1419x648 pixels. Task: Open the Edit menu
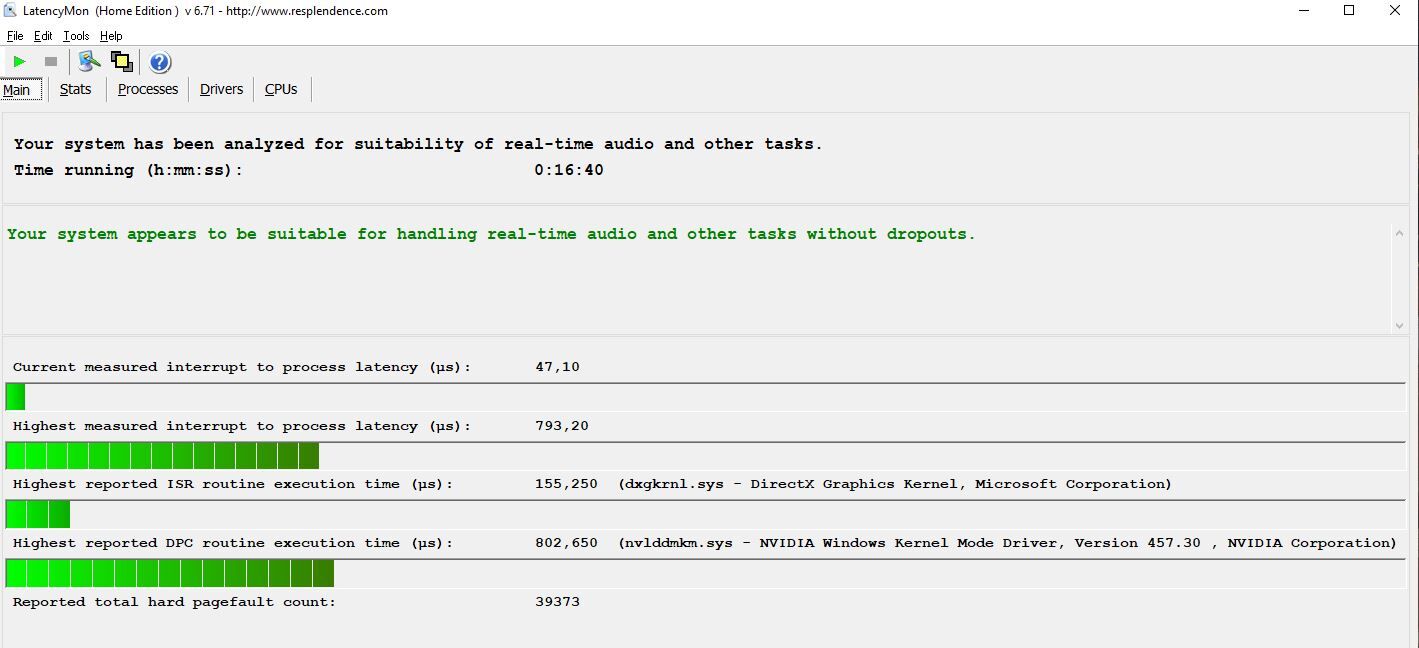tap(43, 36)
